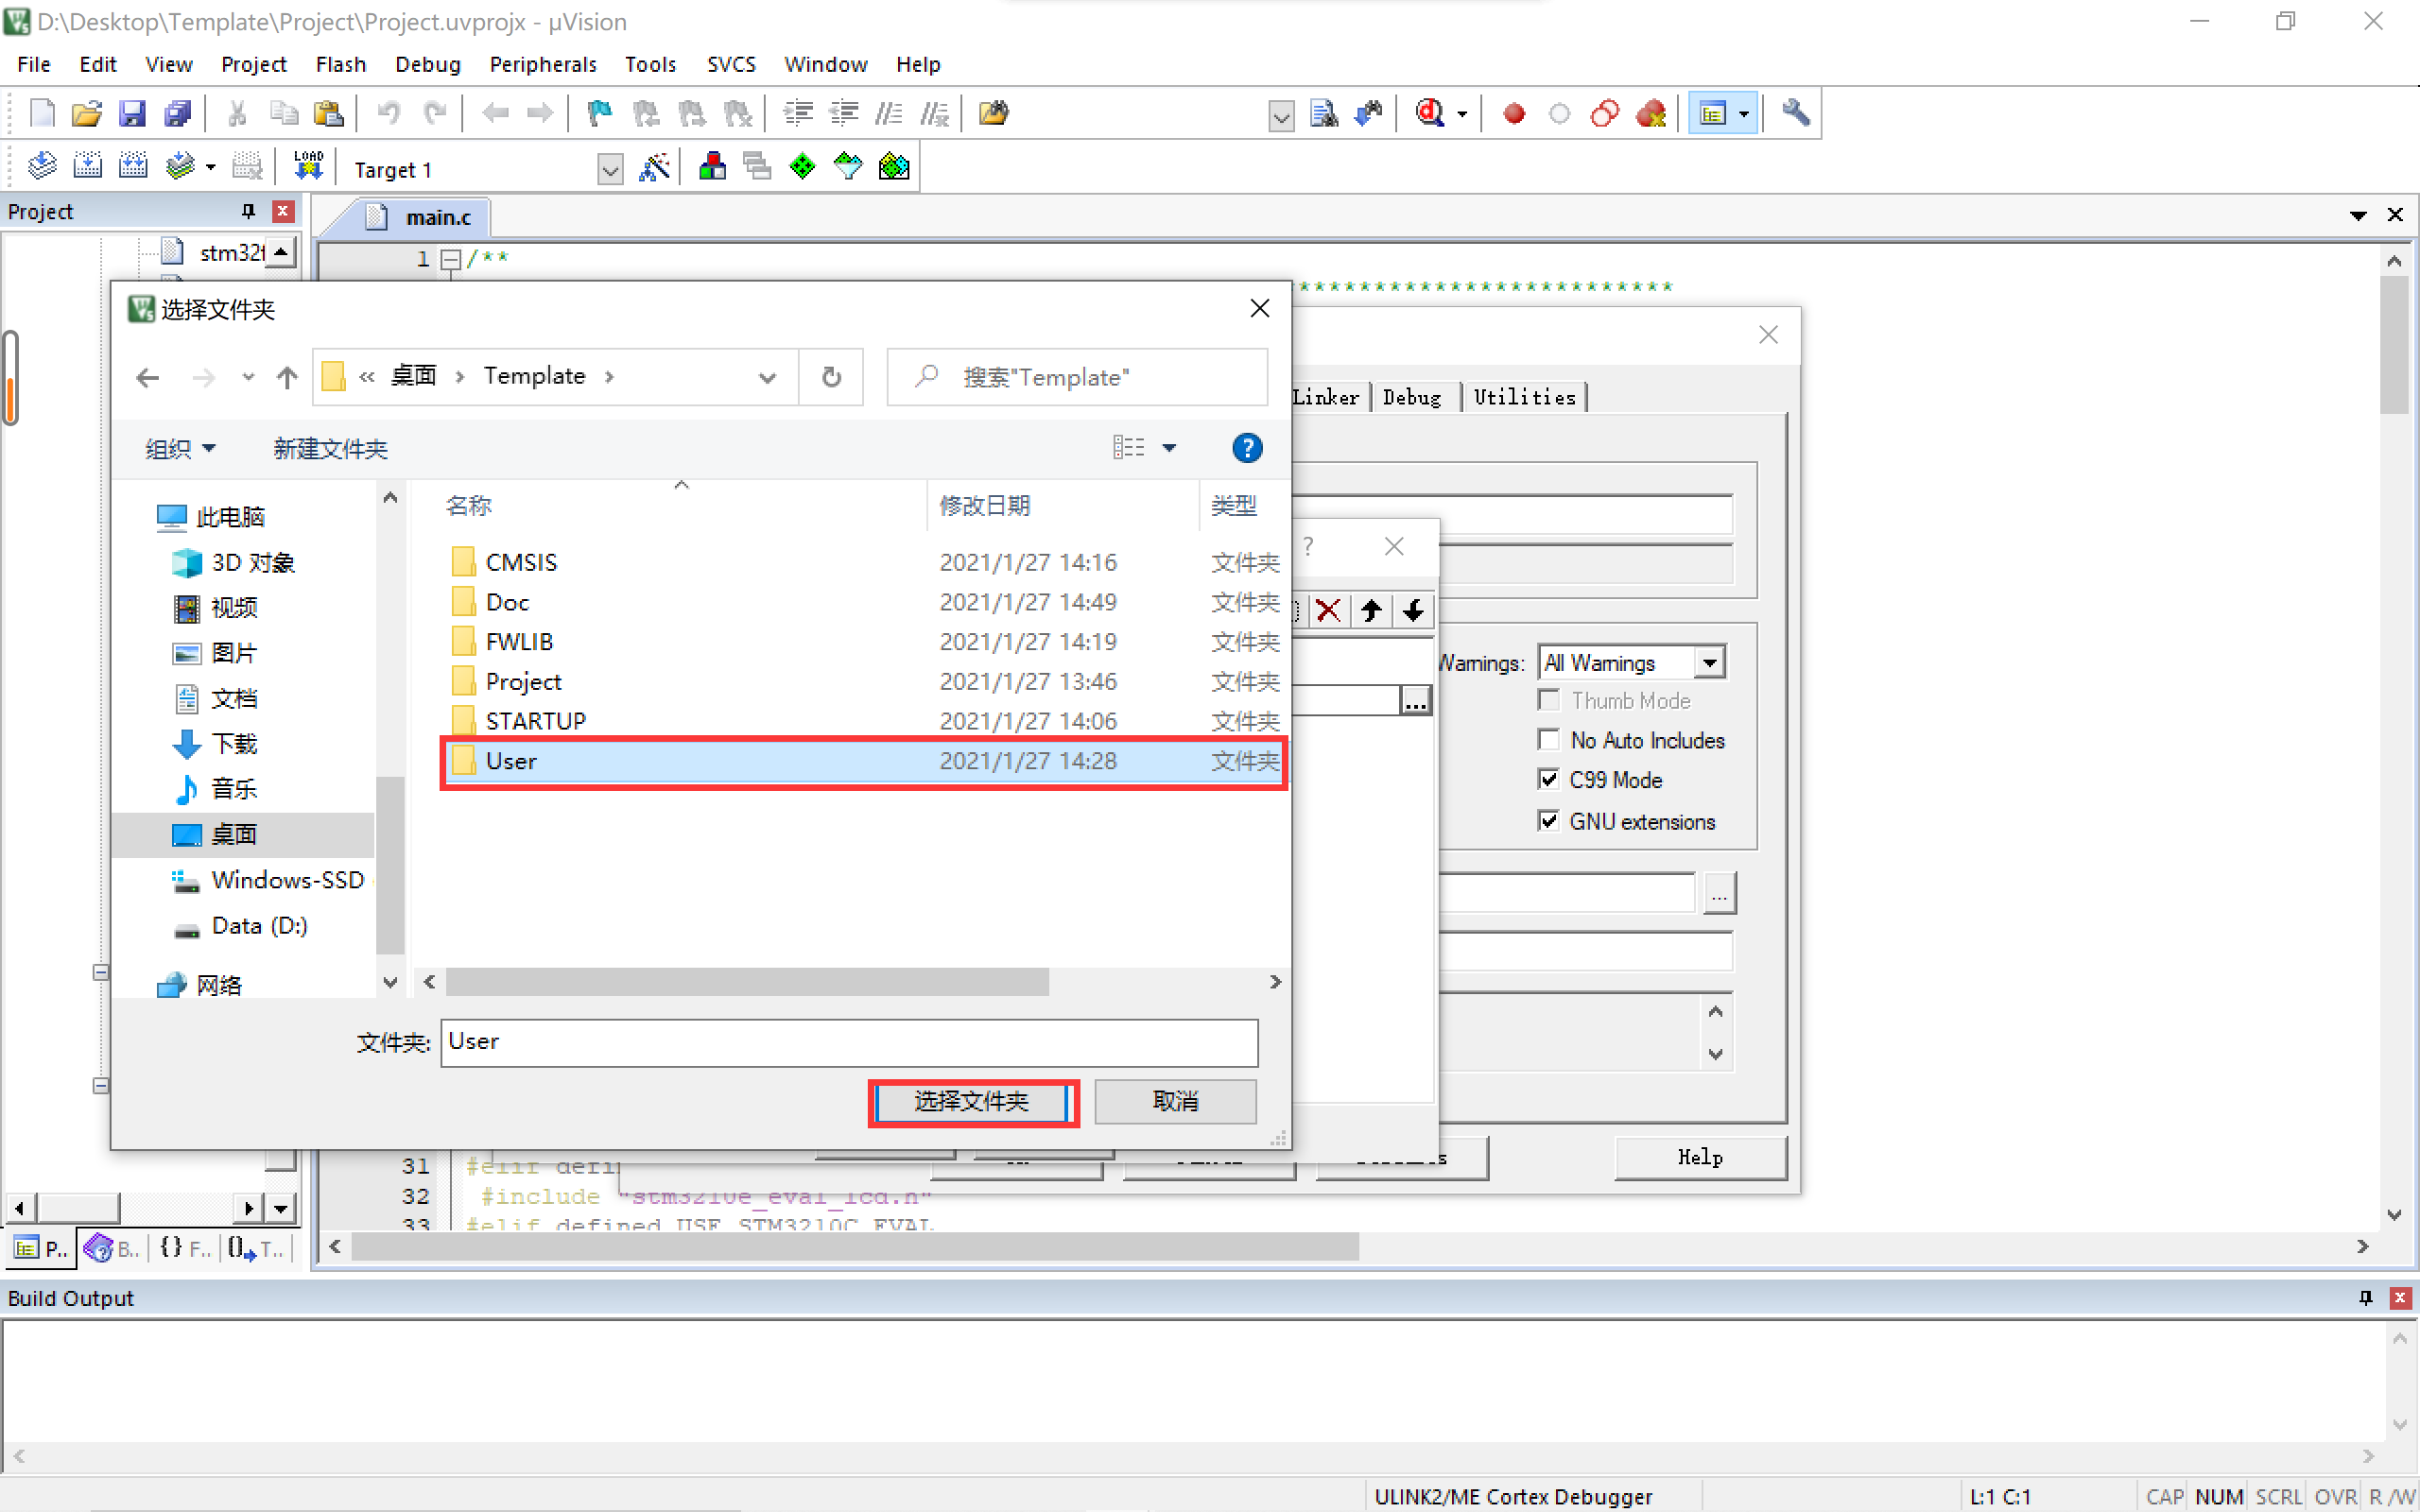This screenshot has width=2420, height=1512.
Task: Click the Configuration wrench icon
Action: (x=1795, y=113)
